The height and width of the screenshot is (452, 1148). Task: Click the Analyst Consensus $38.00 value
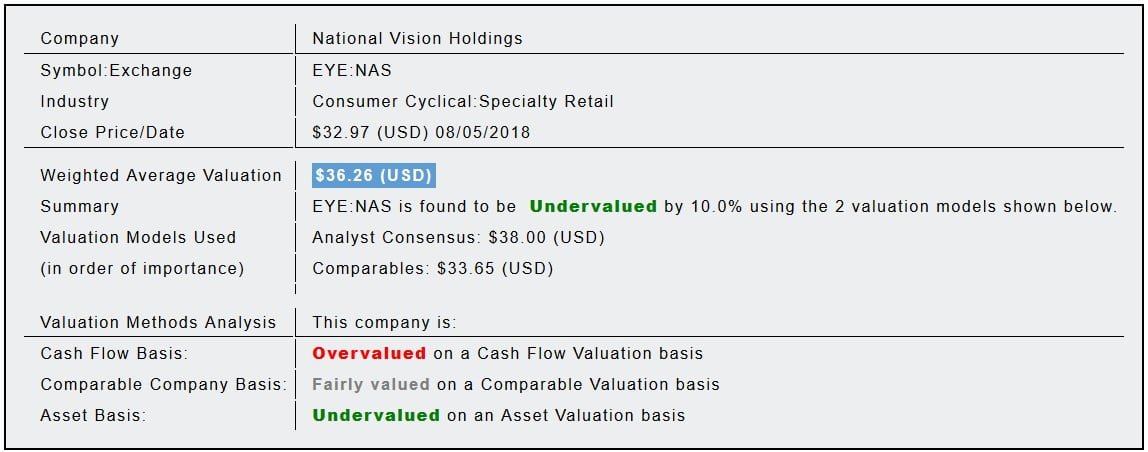pyautogui.click(x=458, y=237)
